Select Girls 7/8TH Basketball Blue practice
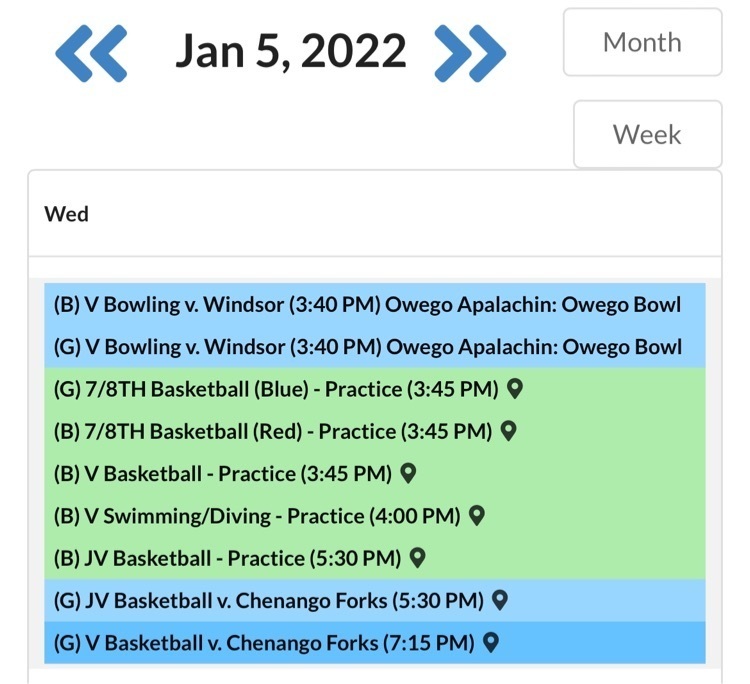750x684 pixels. [275, 389]
